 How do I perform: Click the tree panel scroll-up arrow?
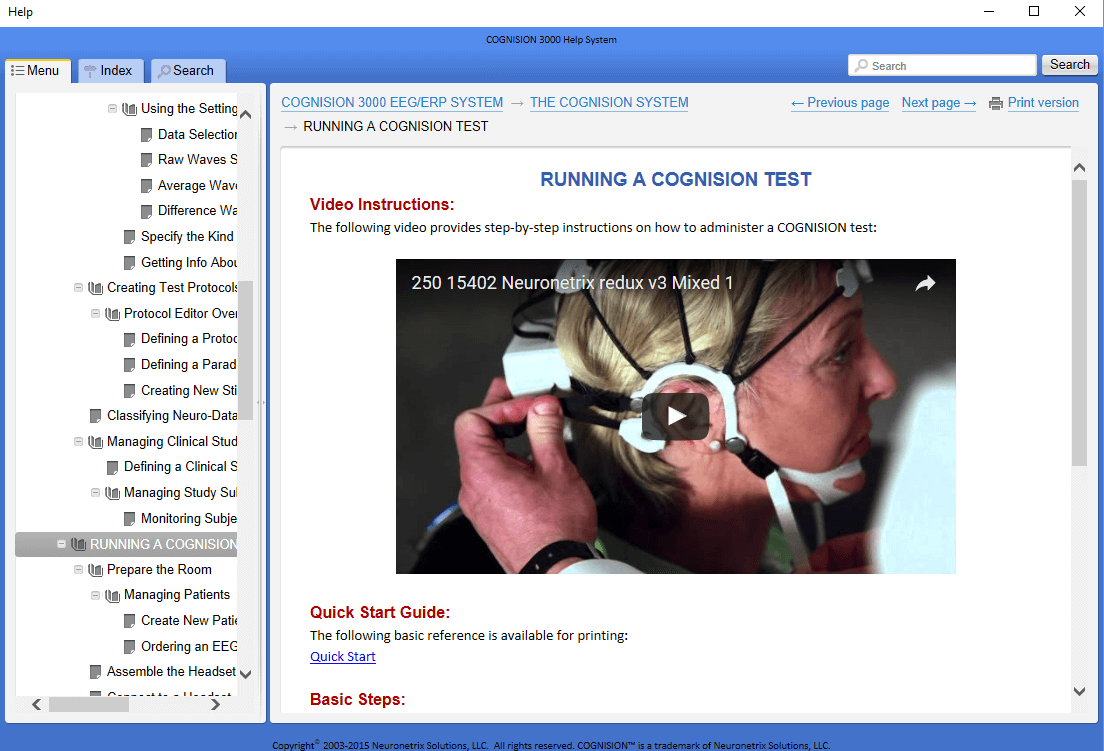pyautogui.click(x=246, y=114)
